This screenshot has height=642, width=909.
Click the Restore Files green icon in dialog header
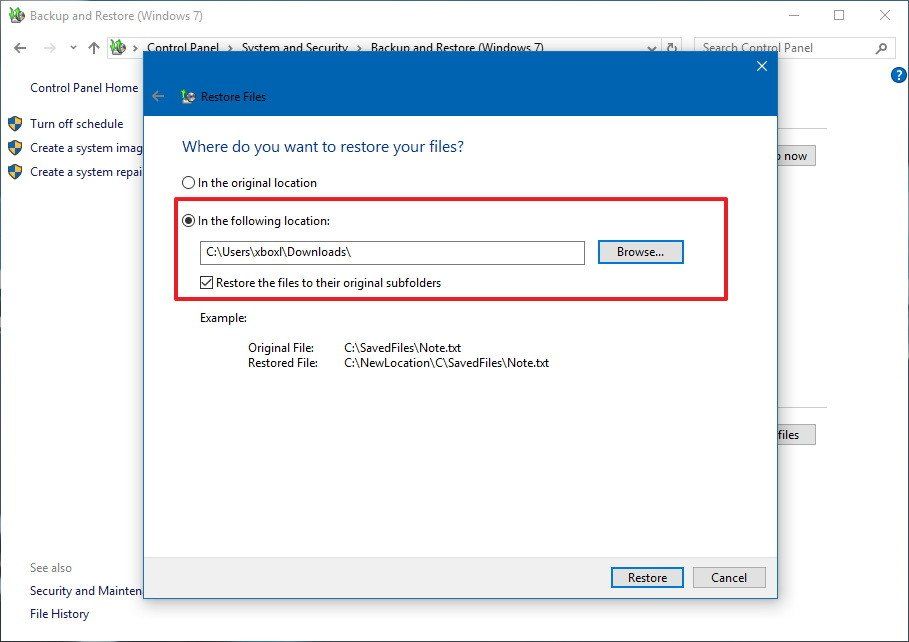tap(187, 96)
